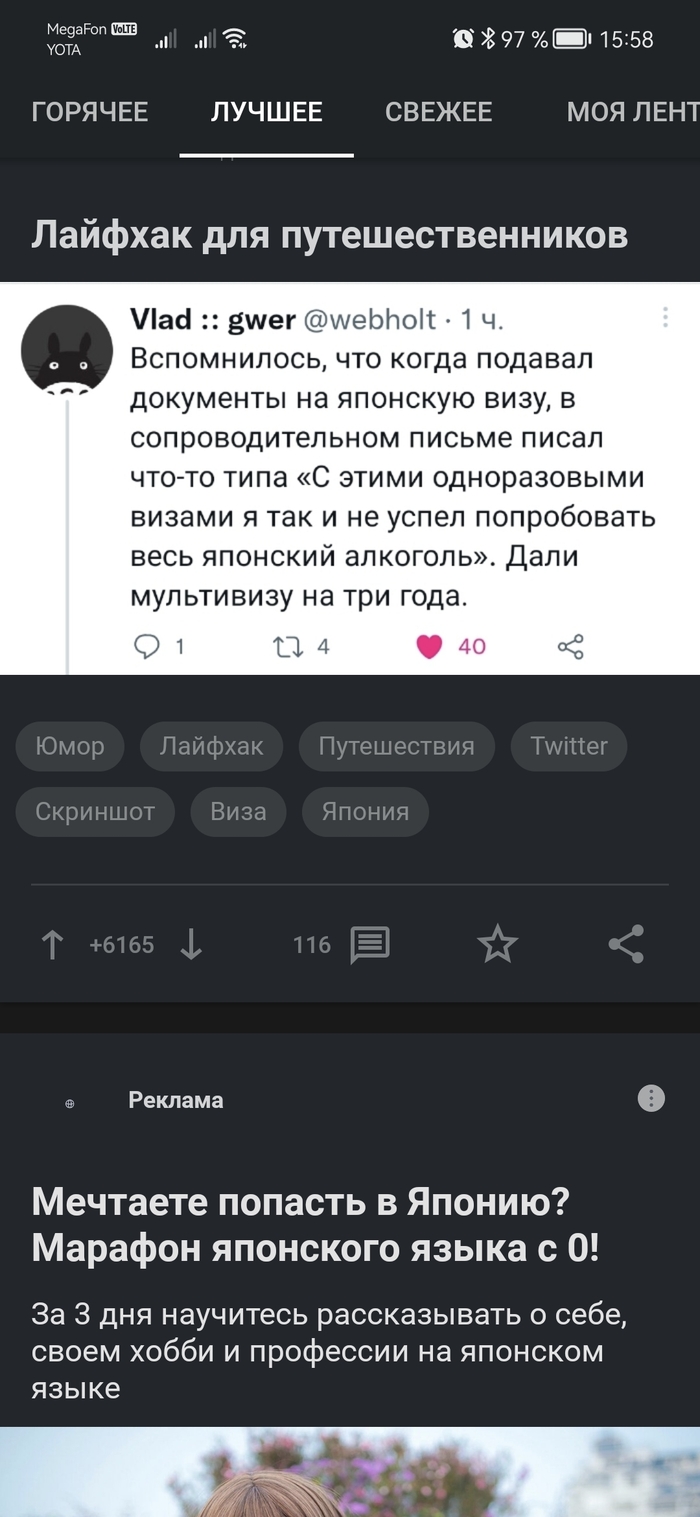Screen dimensions: 700x1517
Task: Open the tweet's three-dot options menu
Action: pos(665,316)
